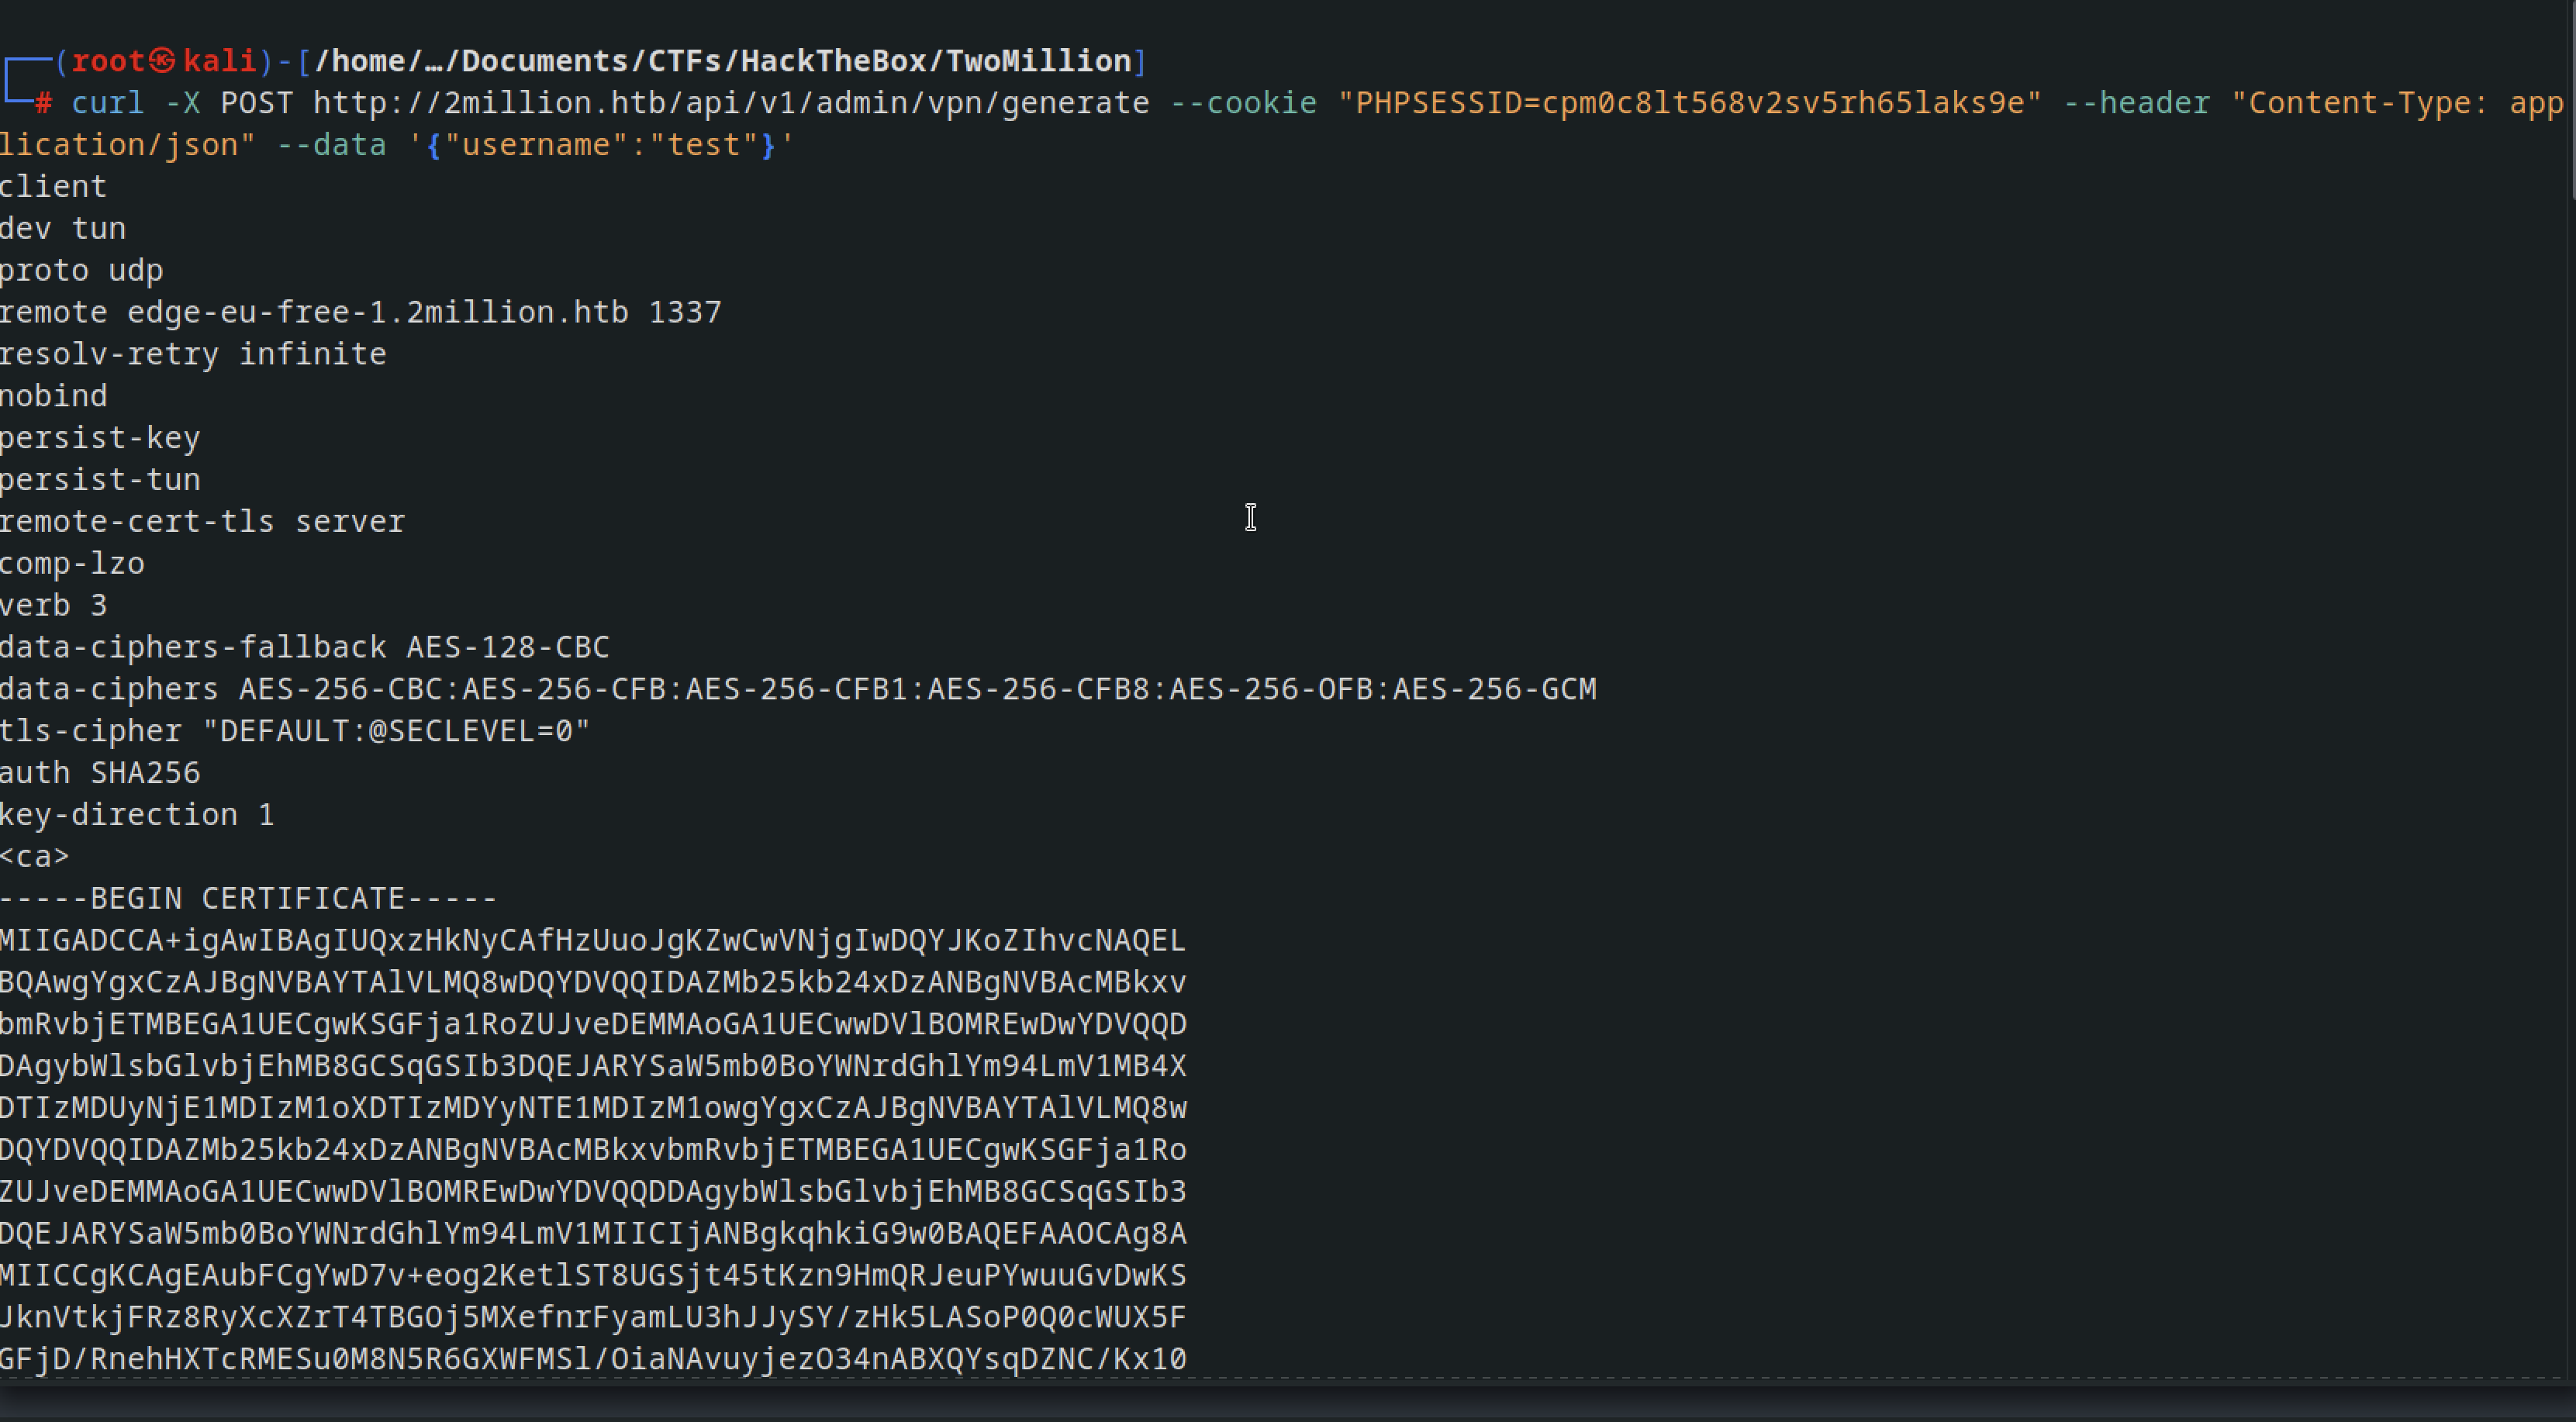Click the data-ciphers-fallback AES-128-CBC line
The image size is (2576, 1422).
click(305, 647)
